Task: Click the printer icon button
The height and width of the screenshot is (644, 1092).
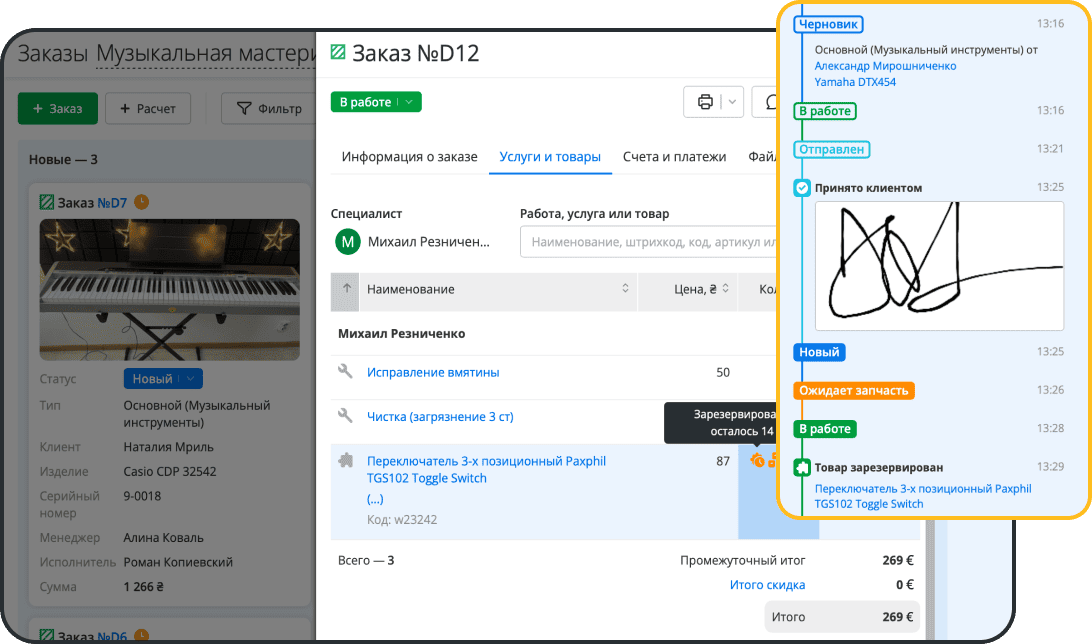Action: point(705,102)
